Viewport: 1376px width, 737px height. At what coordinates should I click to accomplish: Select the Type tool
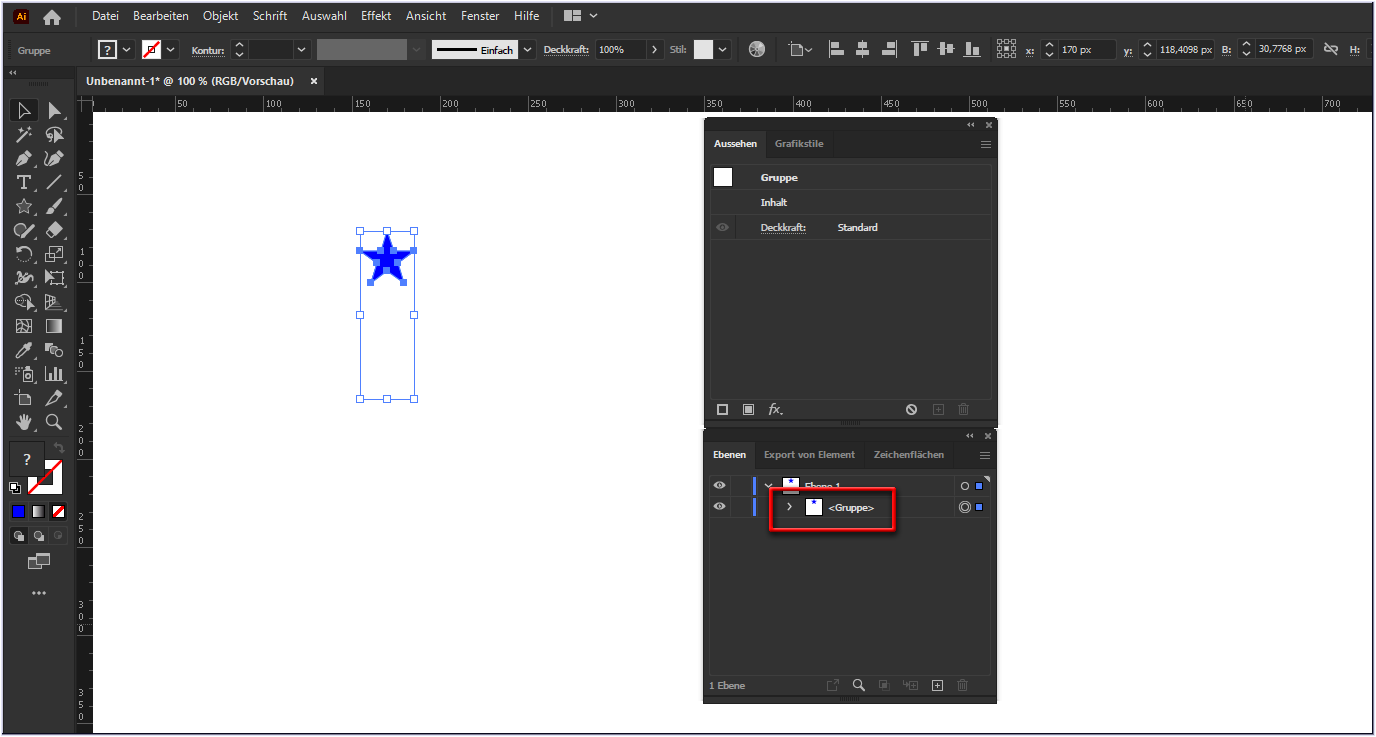pyautogui.click(x=22, y=182)
